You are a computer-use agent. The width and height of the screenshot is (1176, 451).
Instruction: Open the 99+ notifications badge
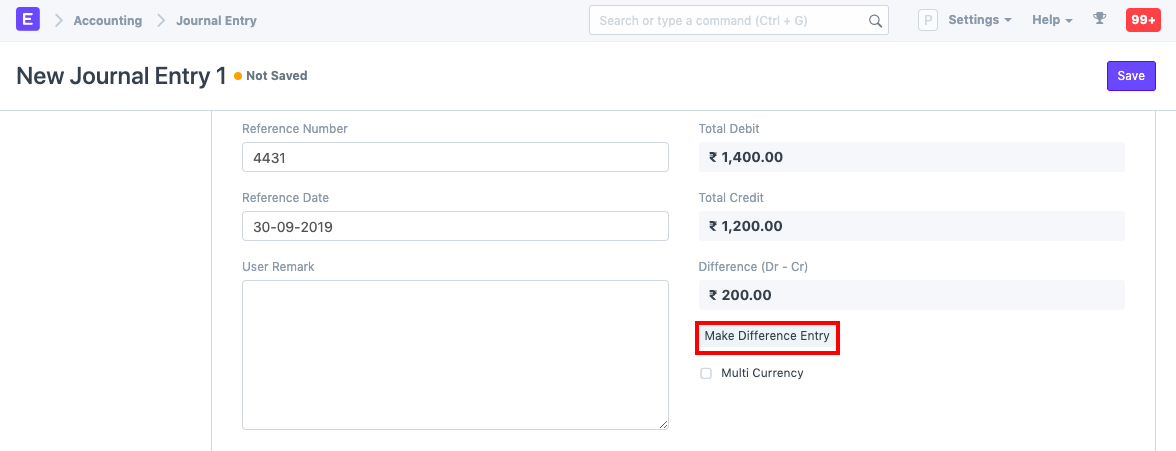click(x=1142, y=20)
